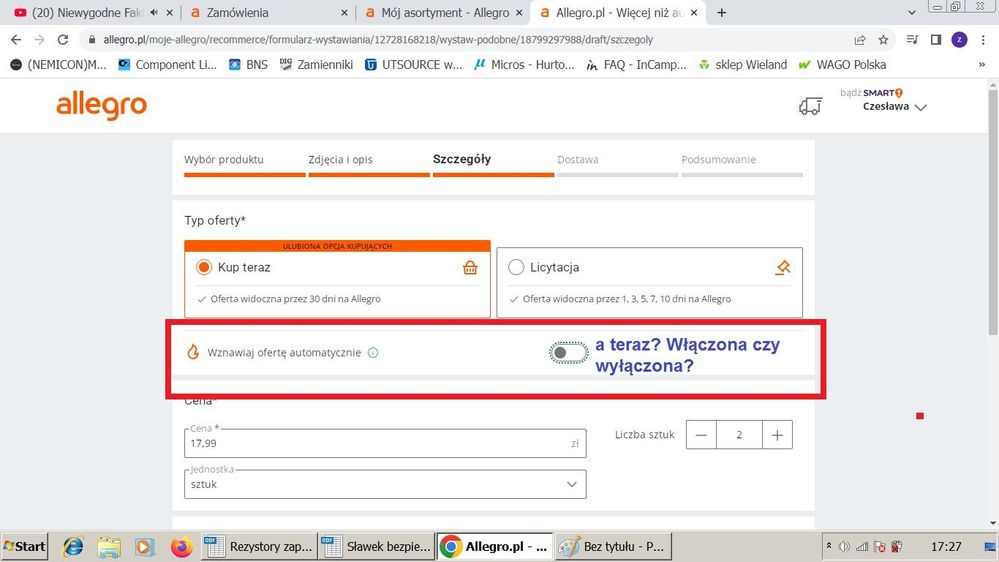Go to Dostawa step
The image size is (999, 562).
click(x=578, y=159)
